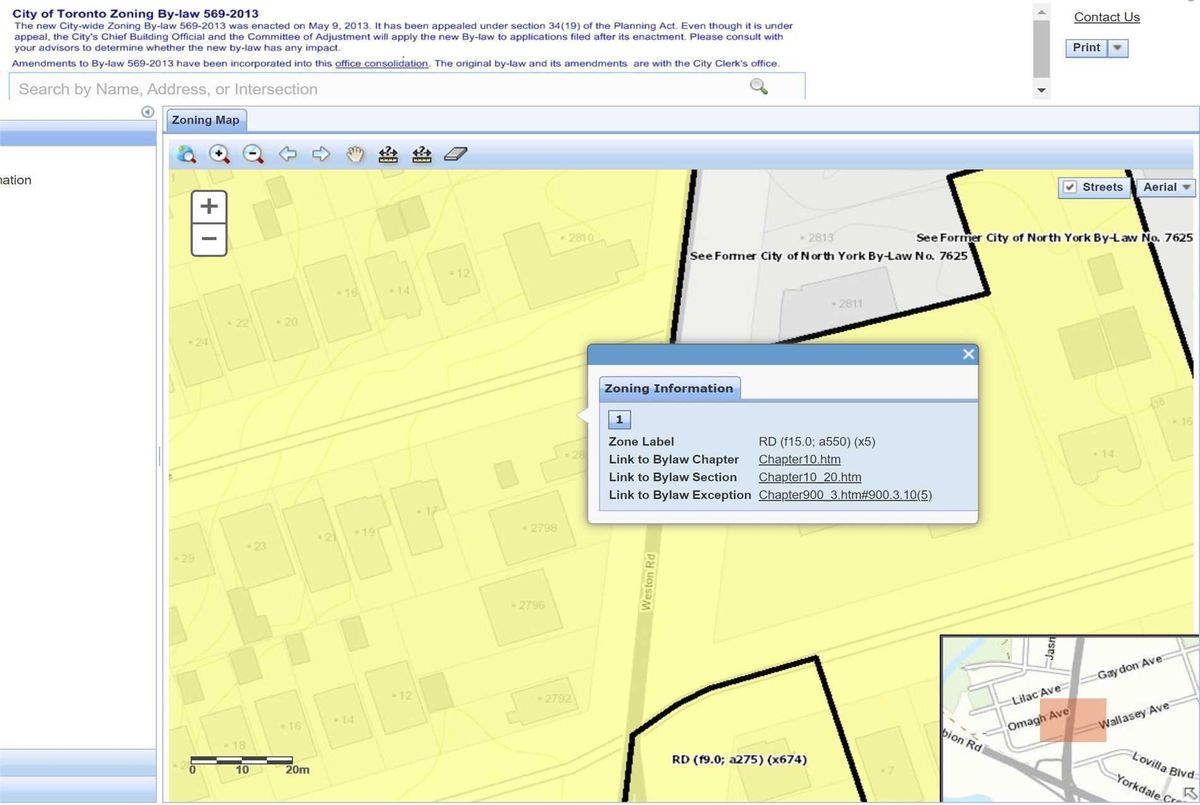1200x805 pixels.
Task: Click the eraser clear graphics tool
Action: (455, 154)
